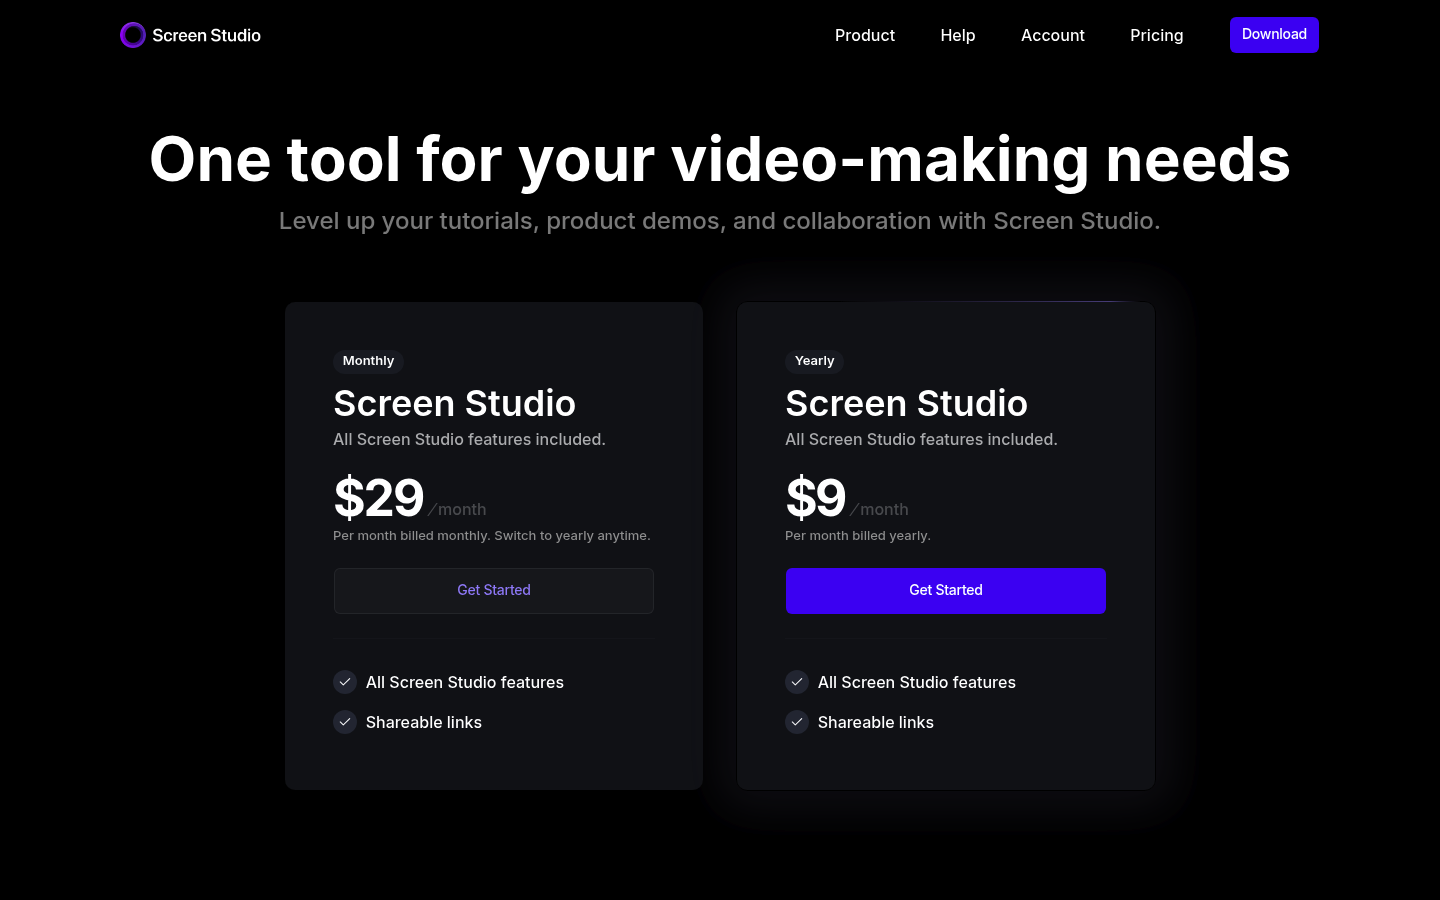Viewport: 1440px width, 900px height.
Task: Open the Product menu
Action: (865, 35)
